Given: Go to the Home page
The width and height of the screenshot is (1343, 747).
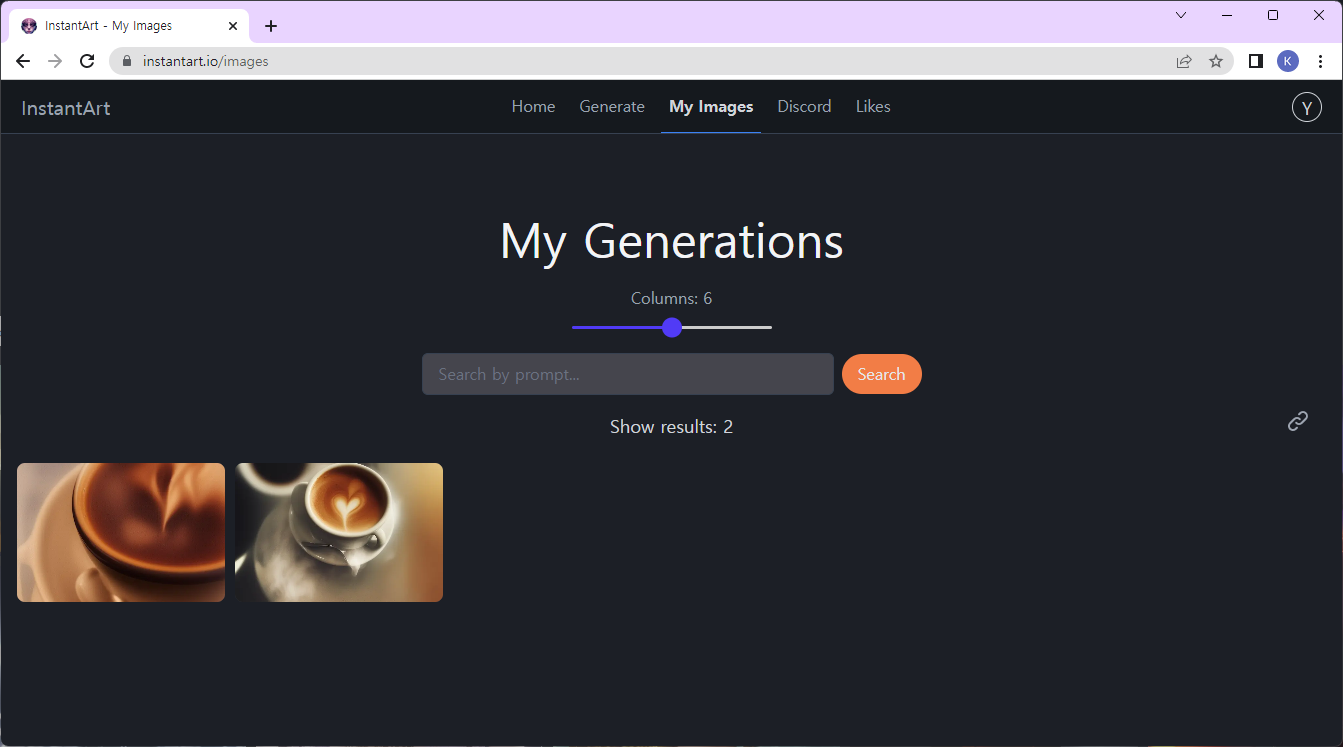Looking at the screenshot, I should coord(533,107).
